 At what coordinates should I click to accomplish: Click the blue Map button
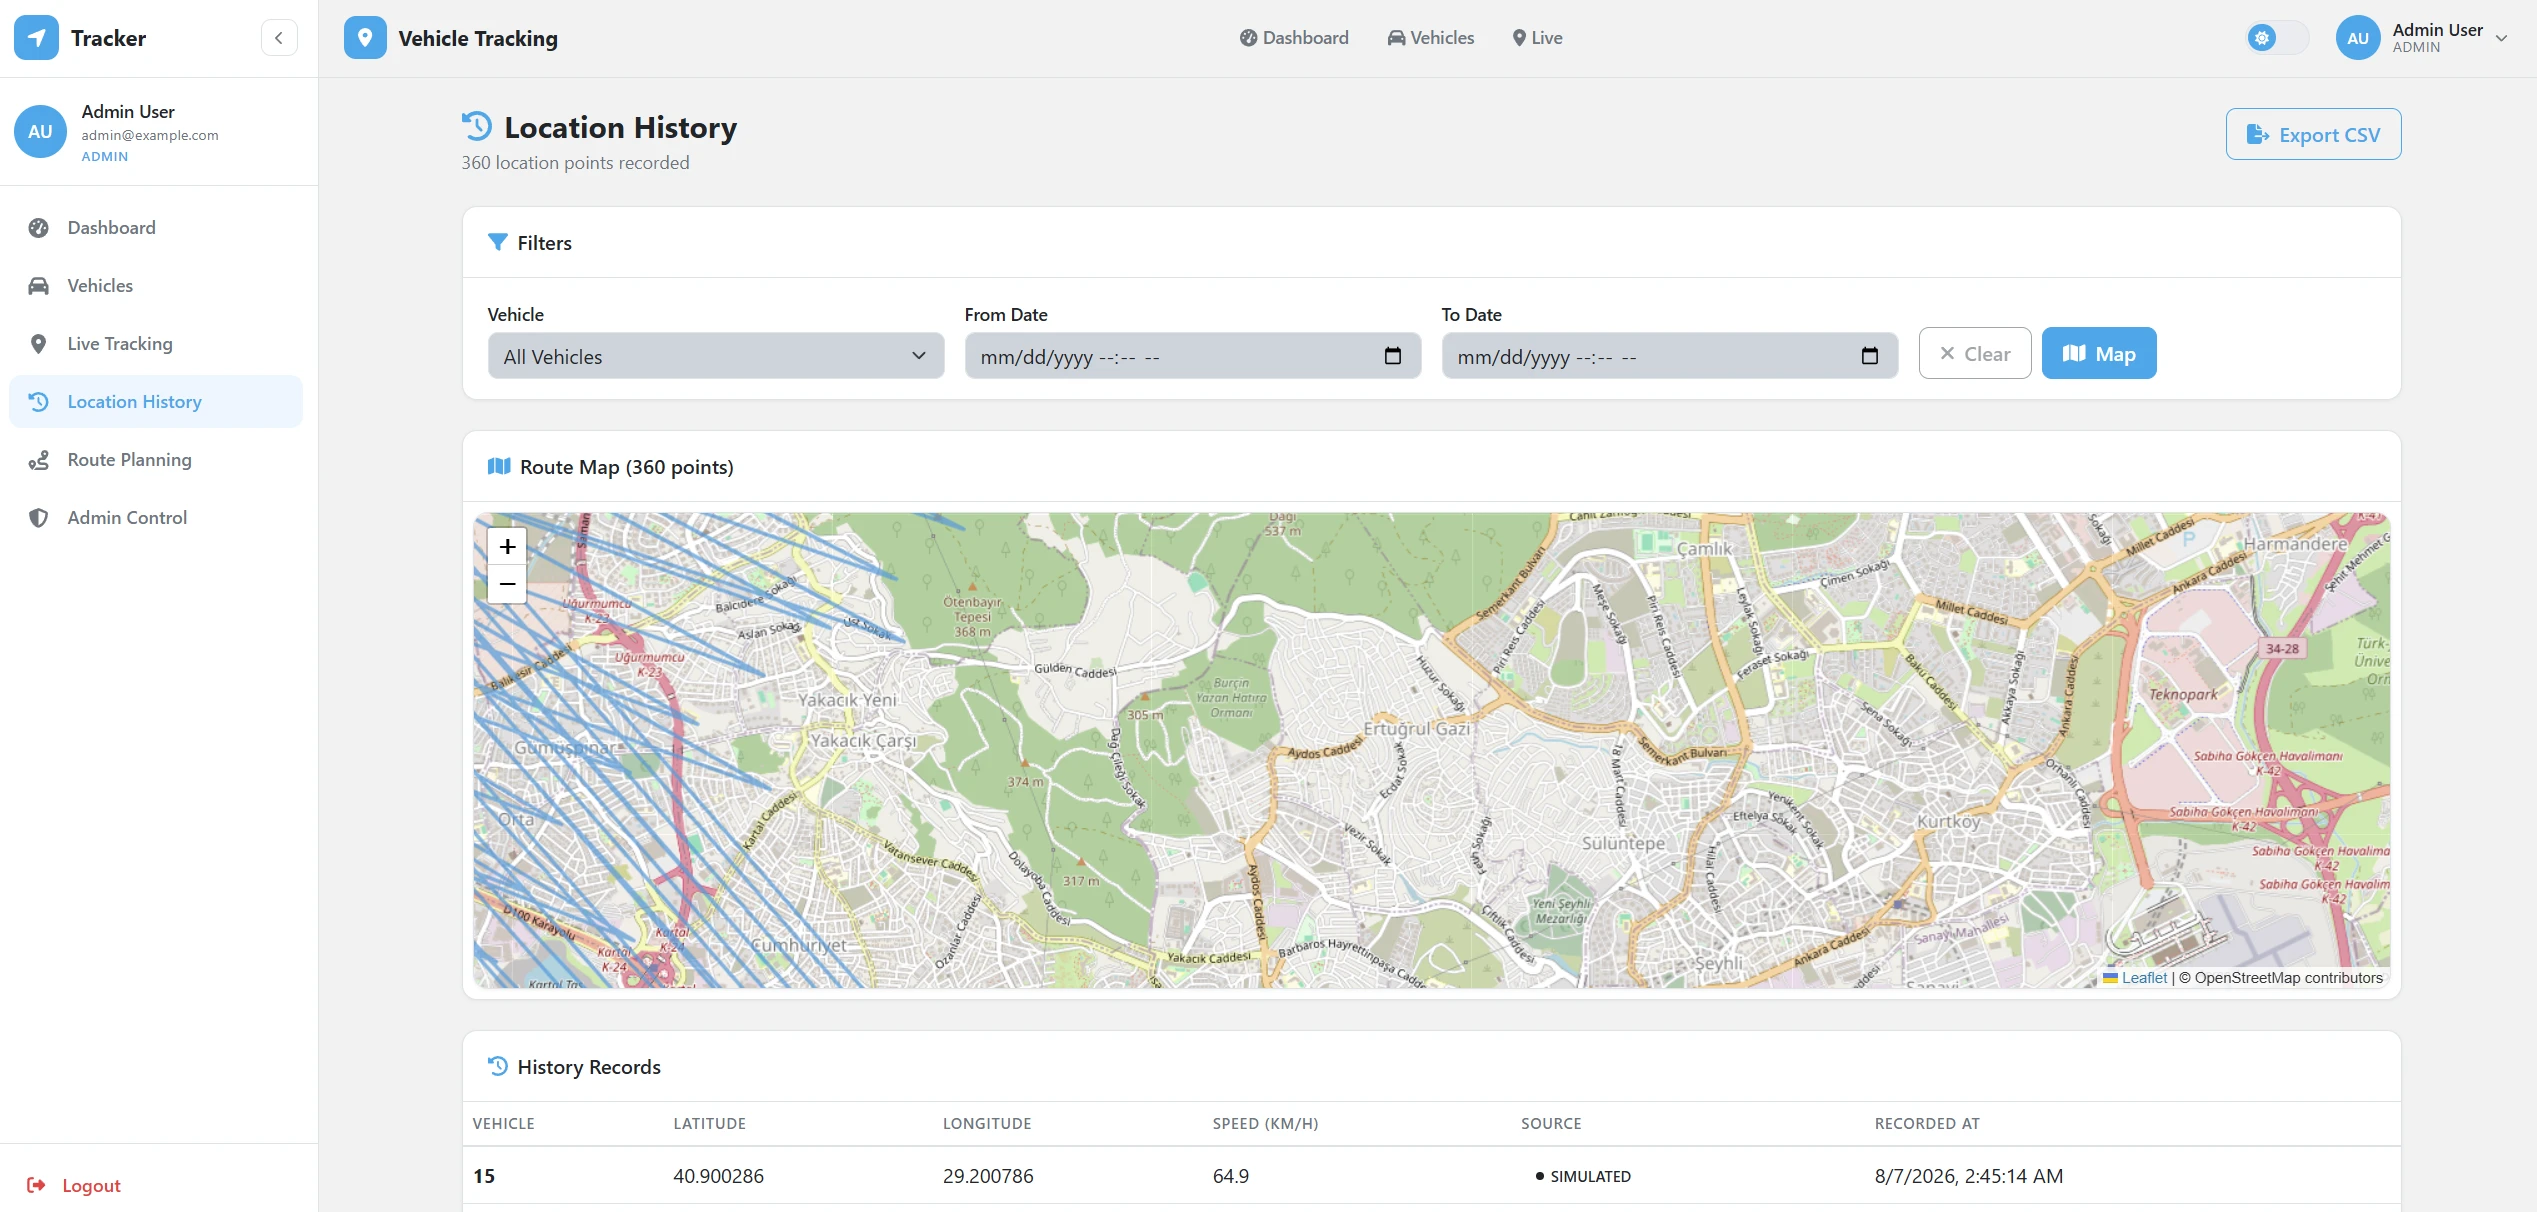click(x=2098, y=353)
